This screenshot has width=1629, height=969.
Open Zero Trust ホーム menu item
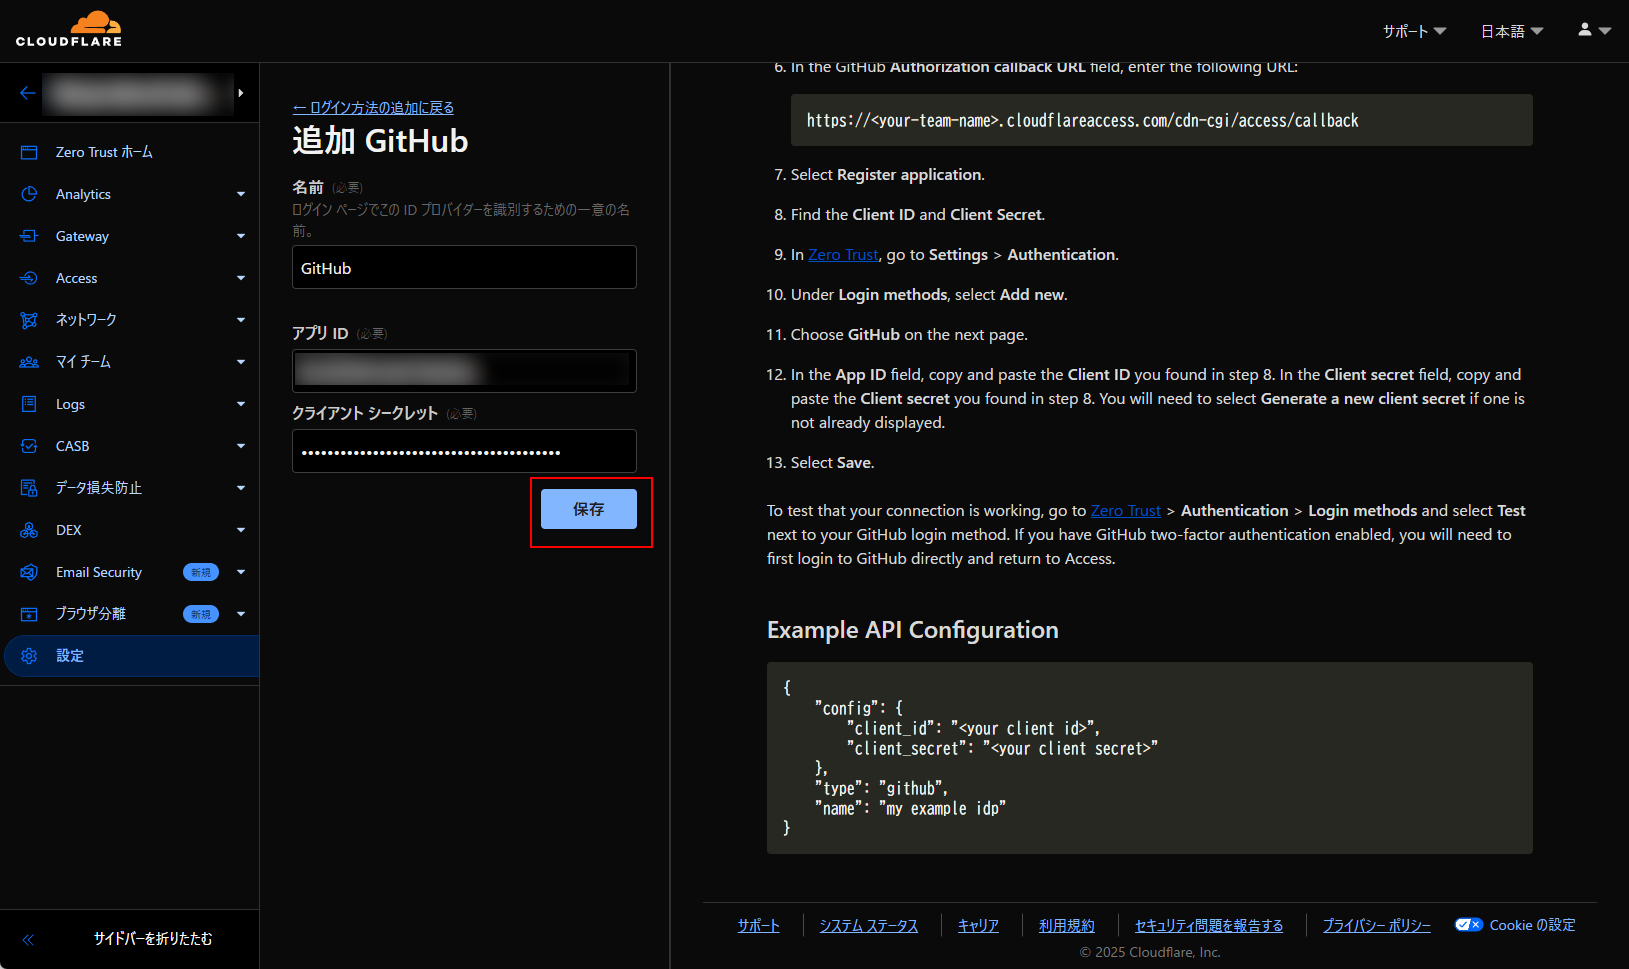[130, 152]
